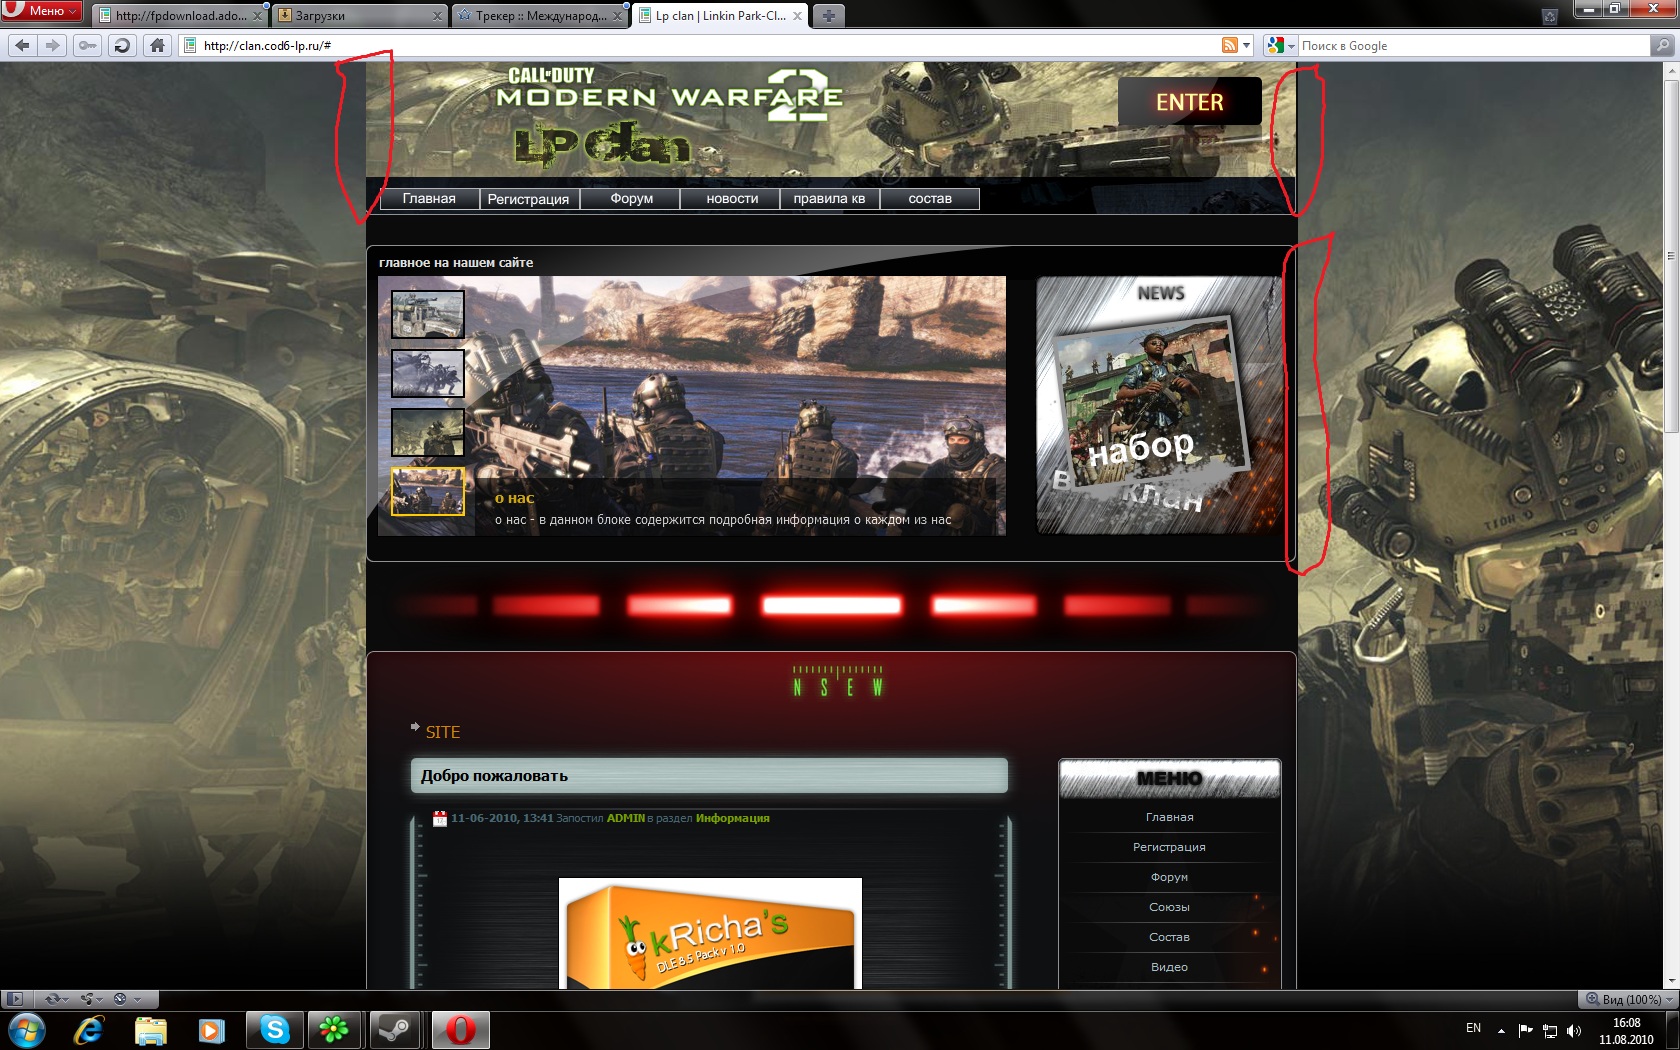Open the Windows Start menu
This screenshot has height=1050, width=1680.
[26, 1030]
